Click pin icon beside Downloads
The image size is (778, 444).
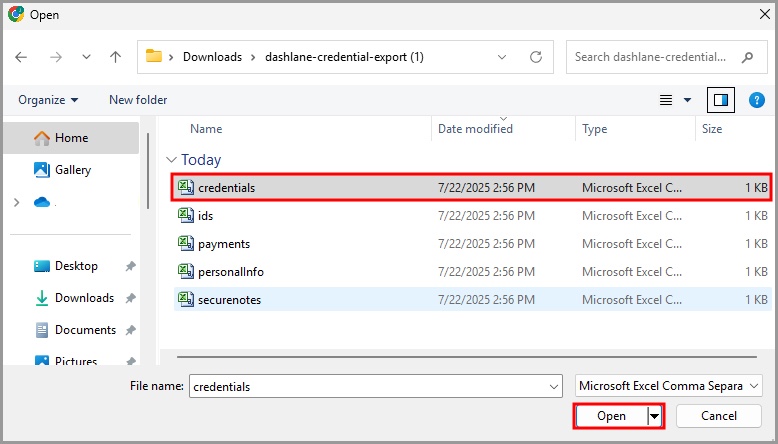(x=130, y=298)
